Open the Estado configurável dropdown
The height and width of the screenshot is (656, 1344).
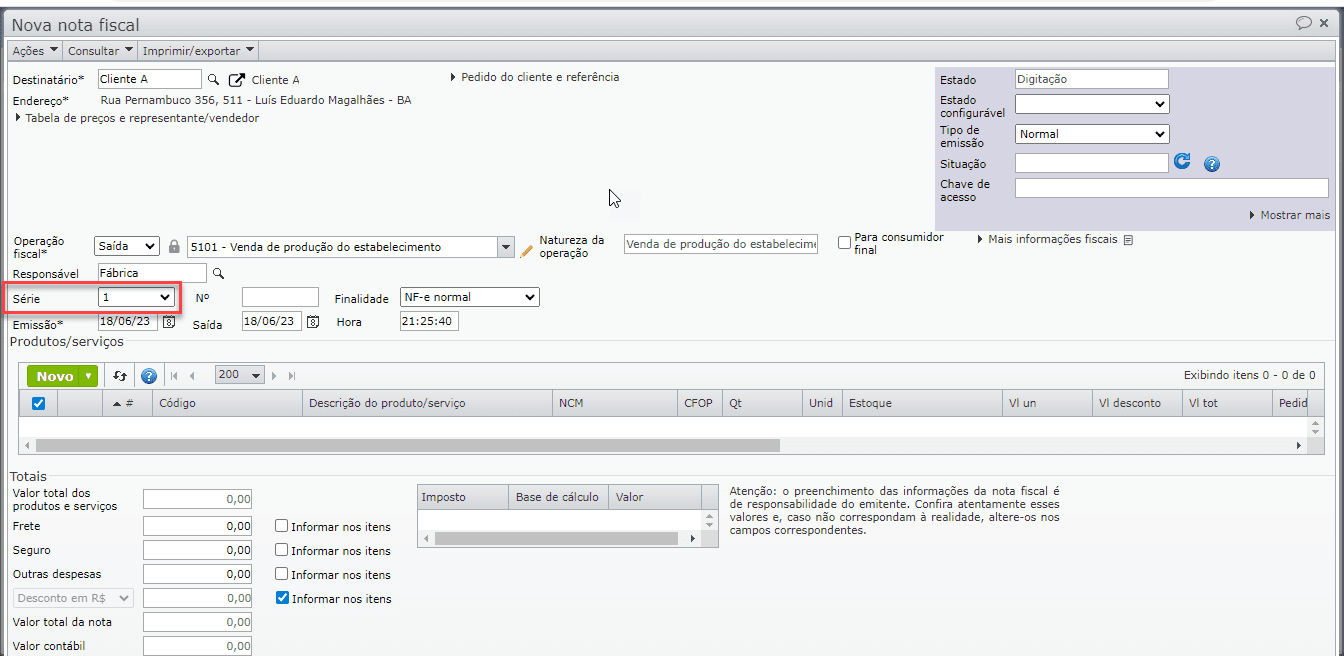[x=1092, y=104]
